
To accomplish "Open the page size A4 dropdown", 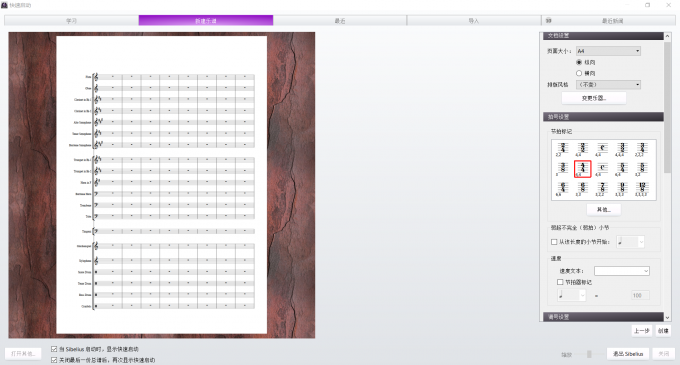I will (x=608, y=51).
